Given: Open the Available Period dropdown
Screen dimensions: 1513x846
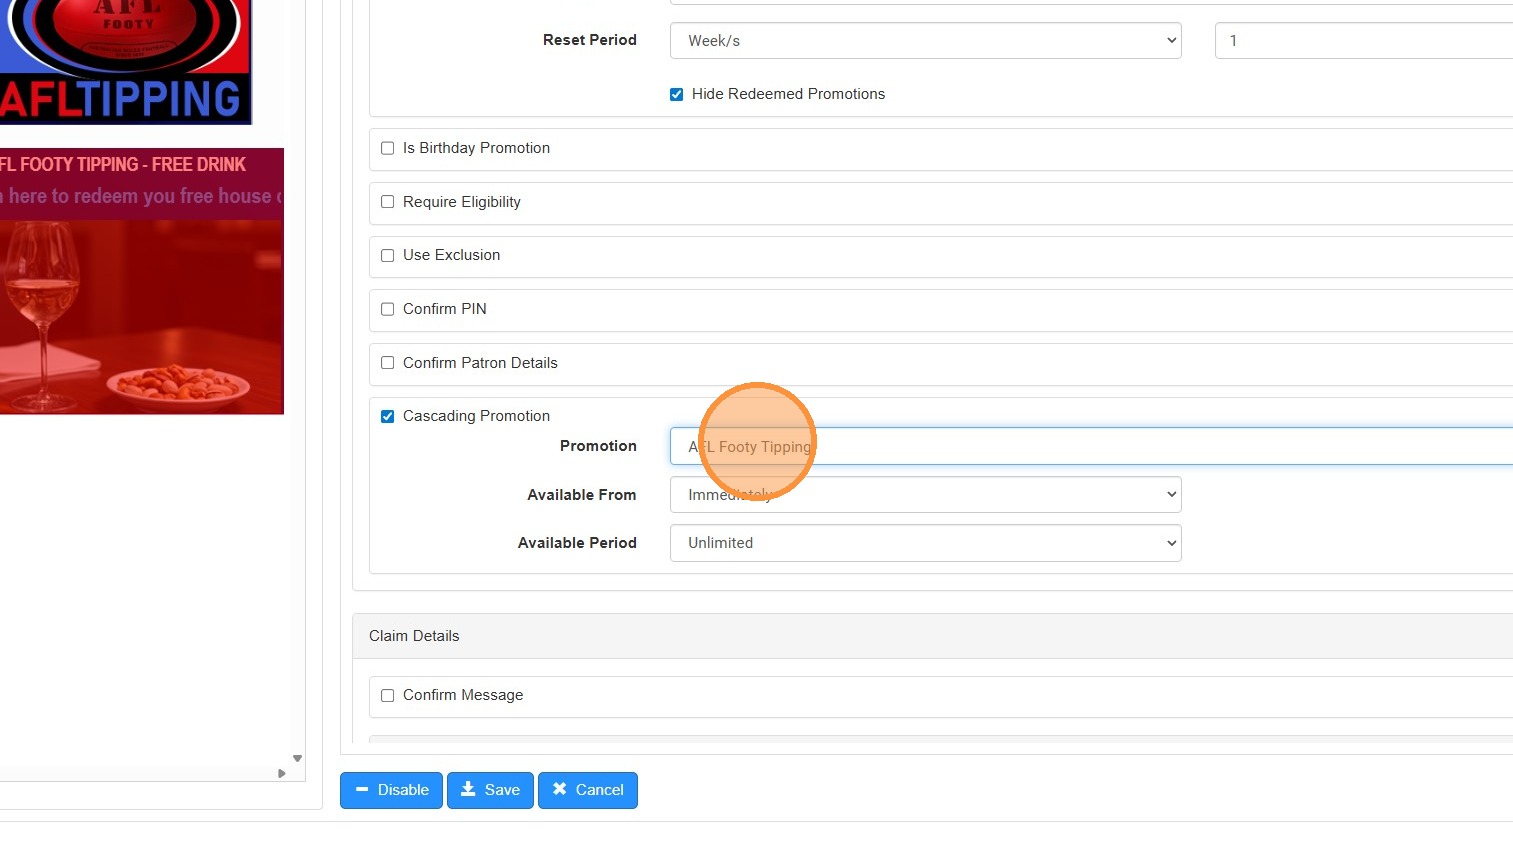Looking at the screenshot, I should click(x=925, y=543).
